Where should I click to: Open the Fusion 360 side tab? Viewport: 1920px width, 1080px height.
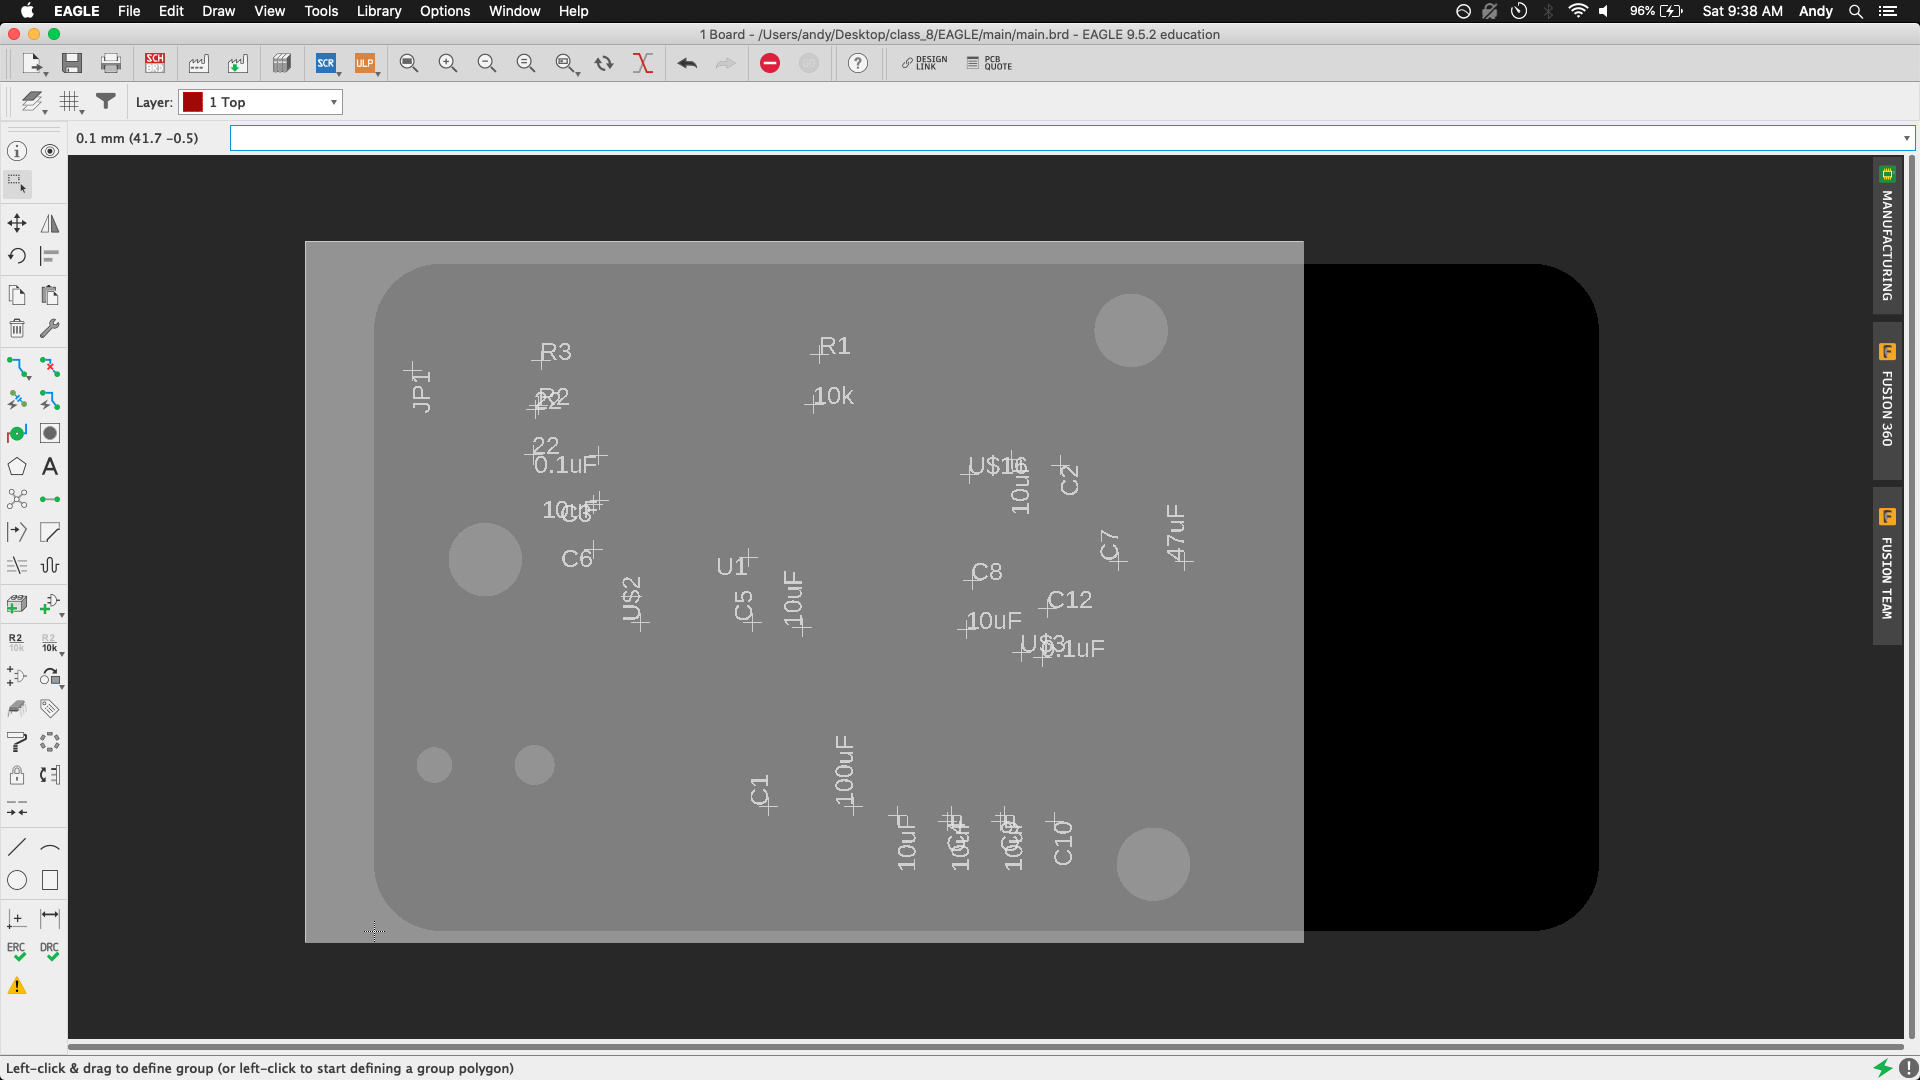[1887, 400]
